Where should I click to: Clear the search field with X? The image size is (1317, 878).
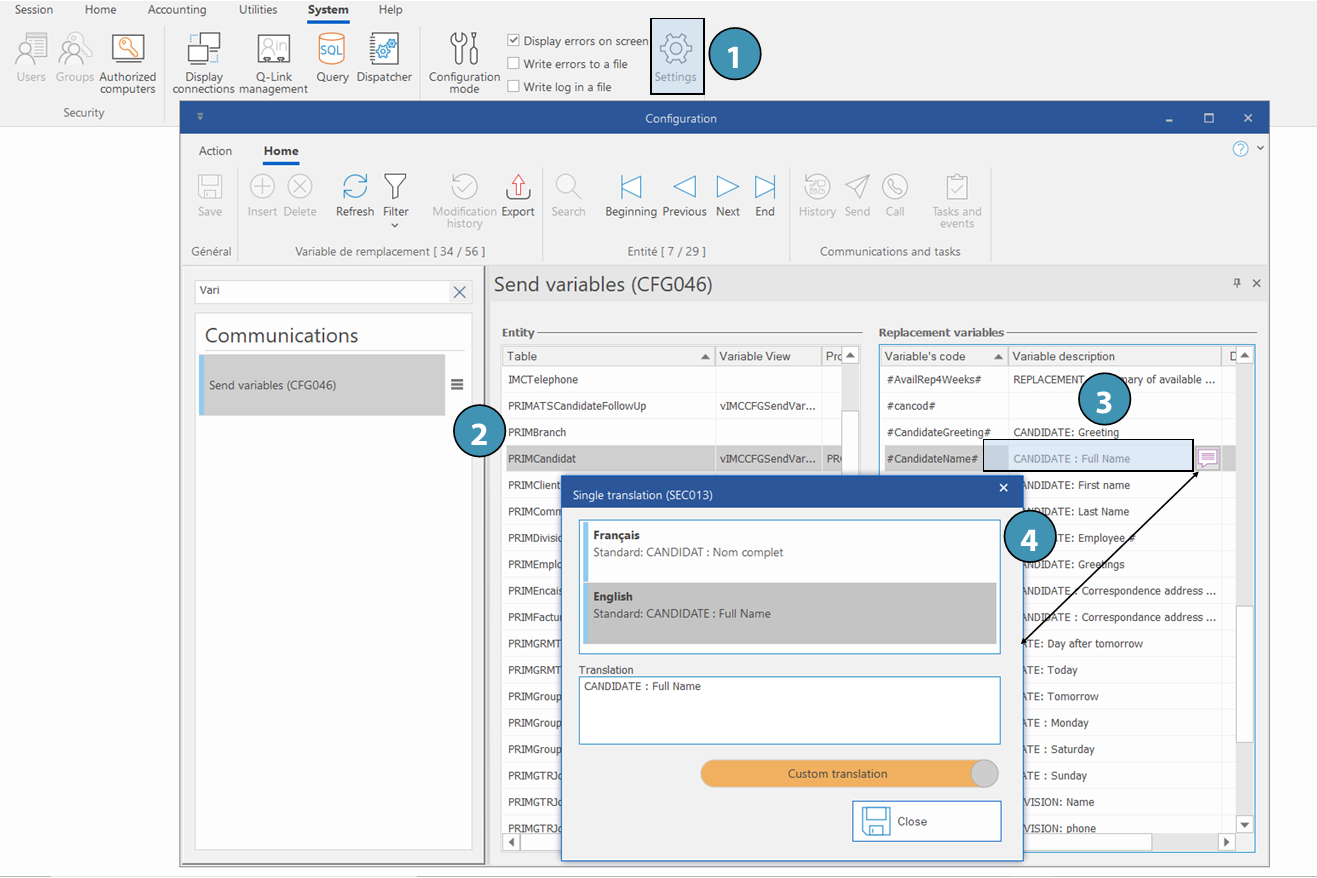coord(460,292)
